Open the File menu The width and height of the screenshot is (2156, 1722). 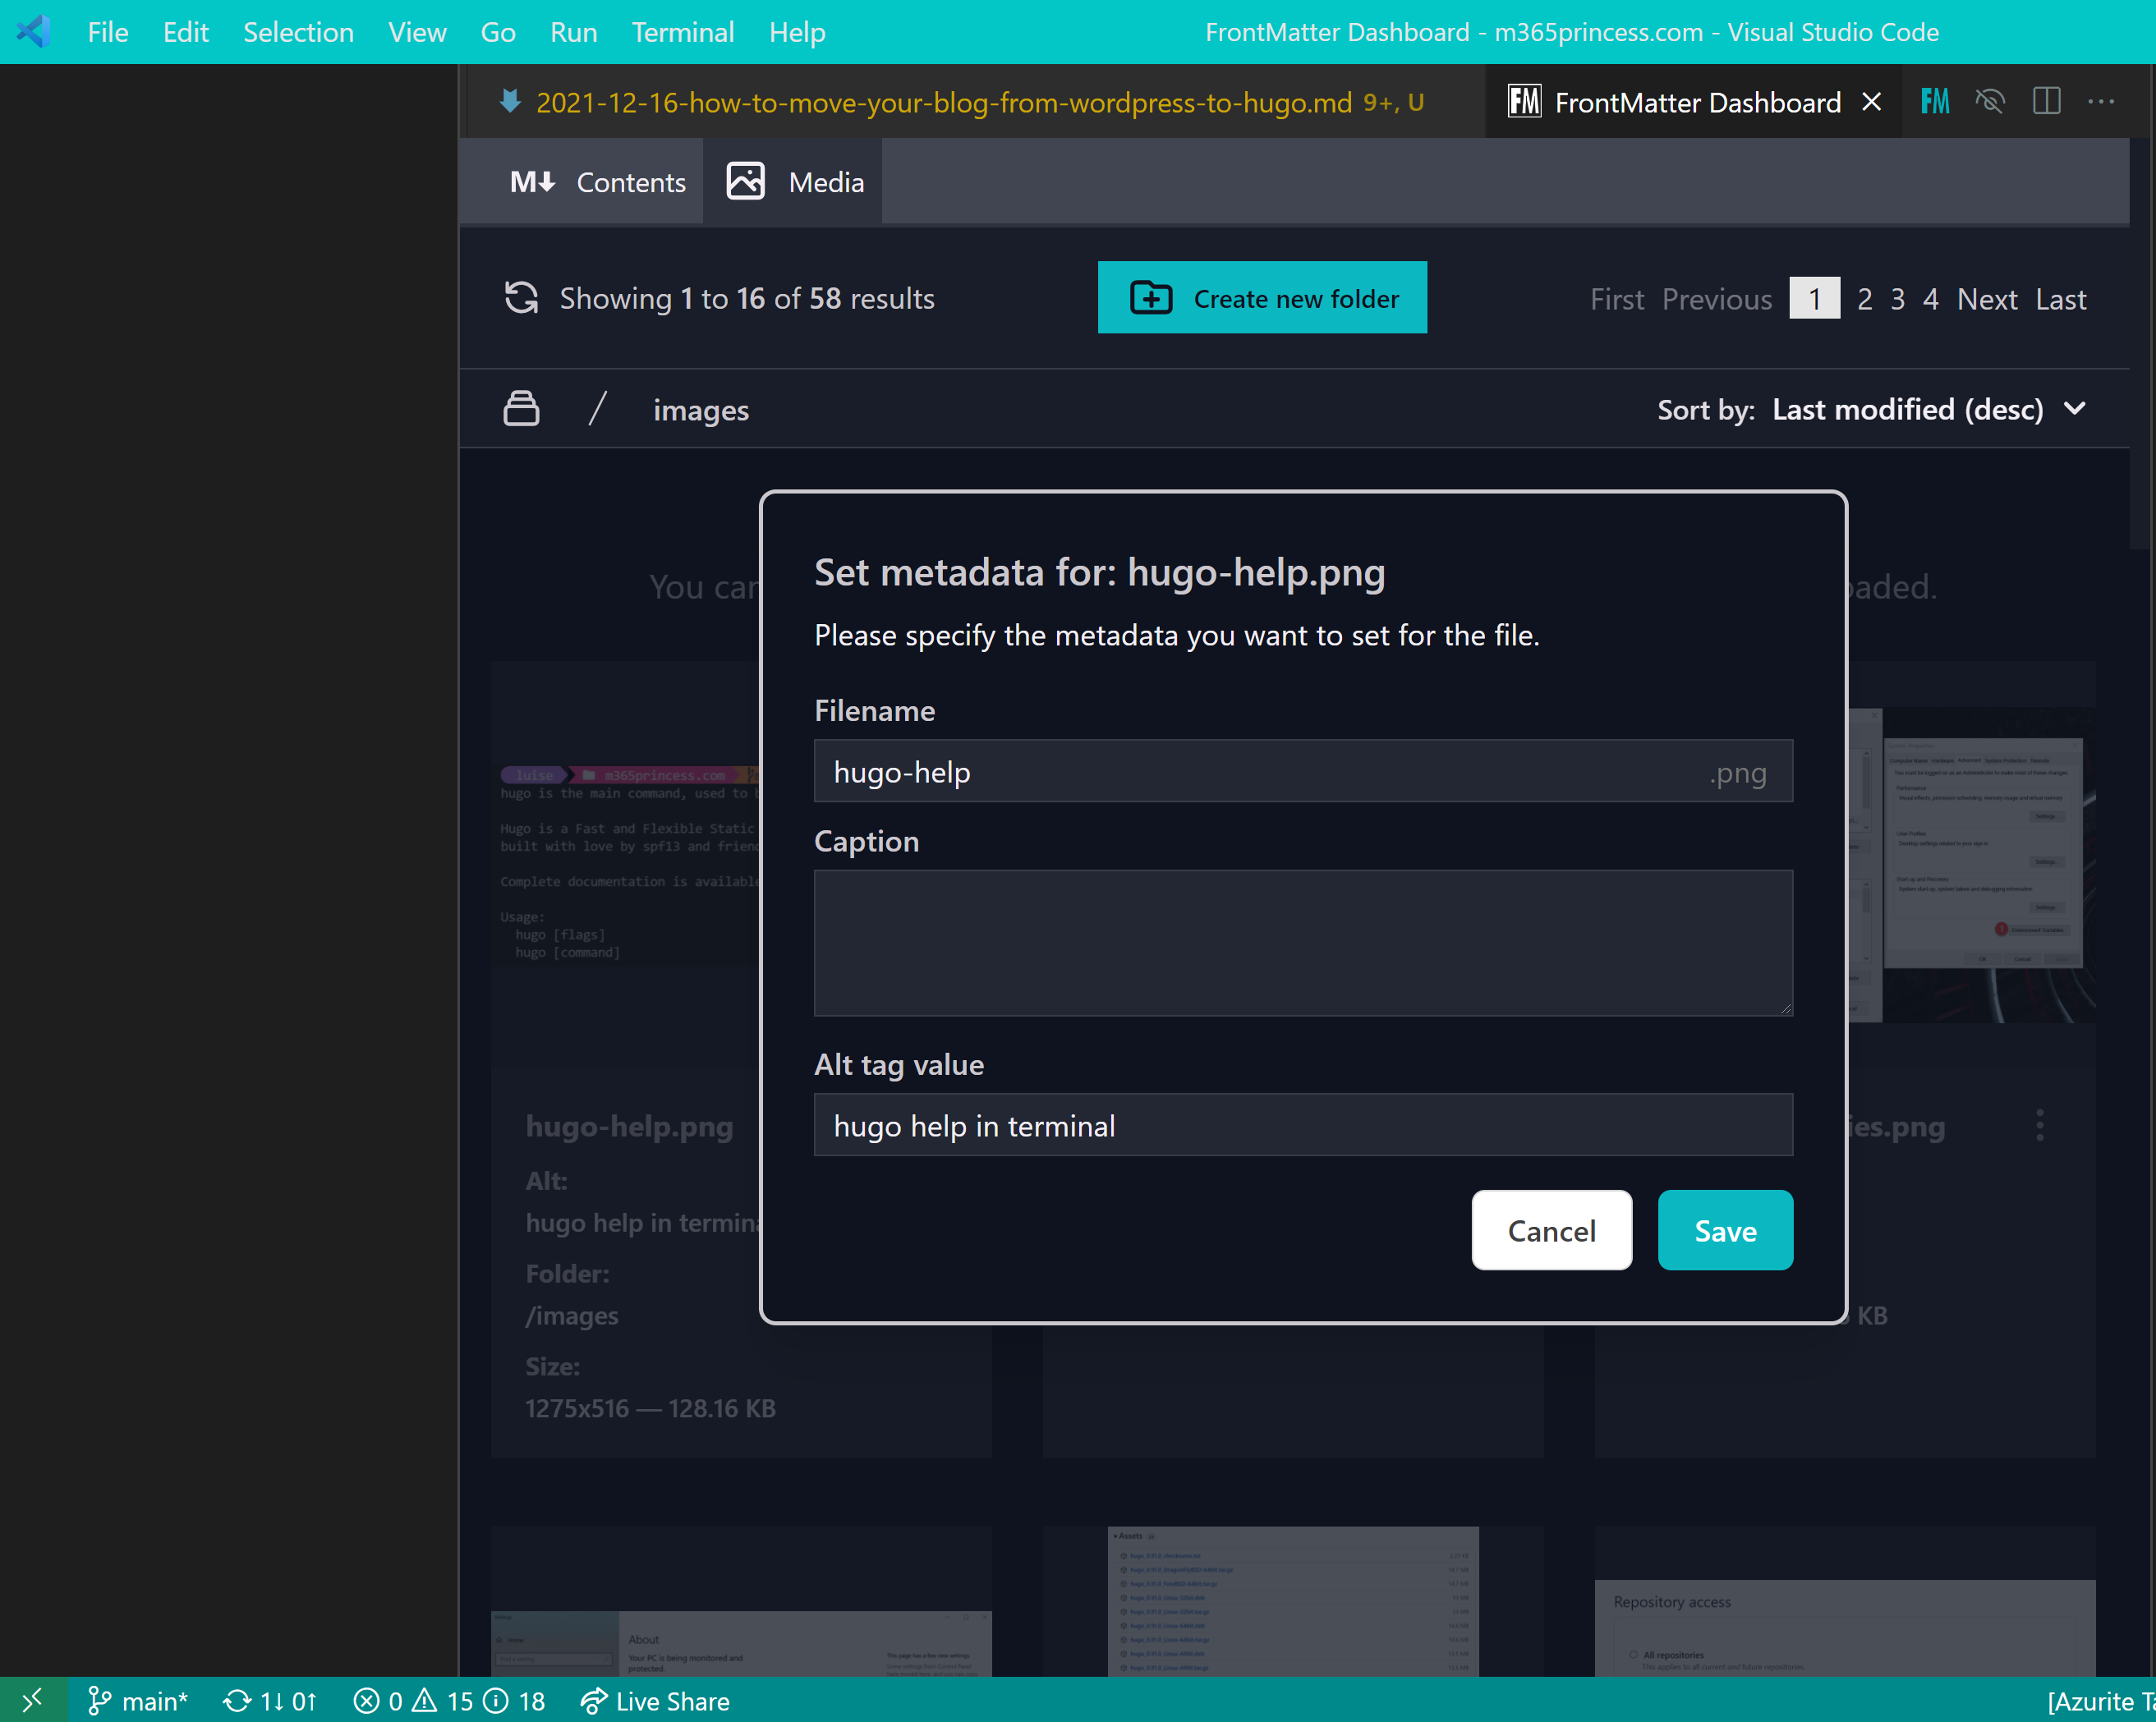tap(108, 32)
